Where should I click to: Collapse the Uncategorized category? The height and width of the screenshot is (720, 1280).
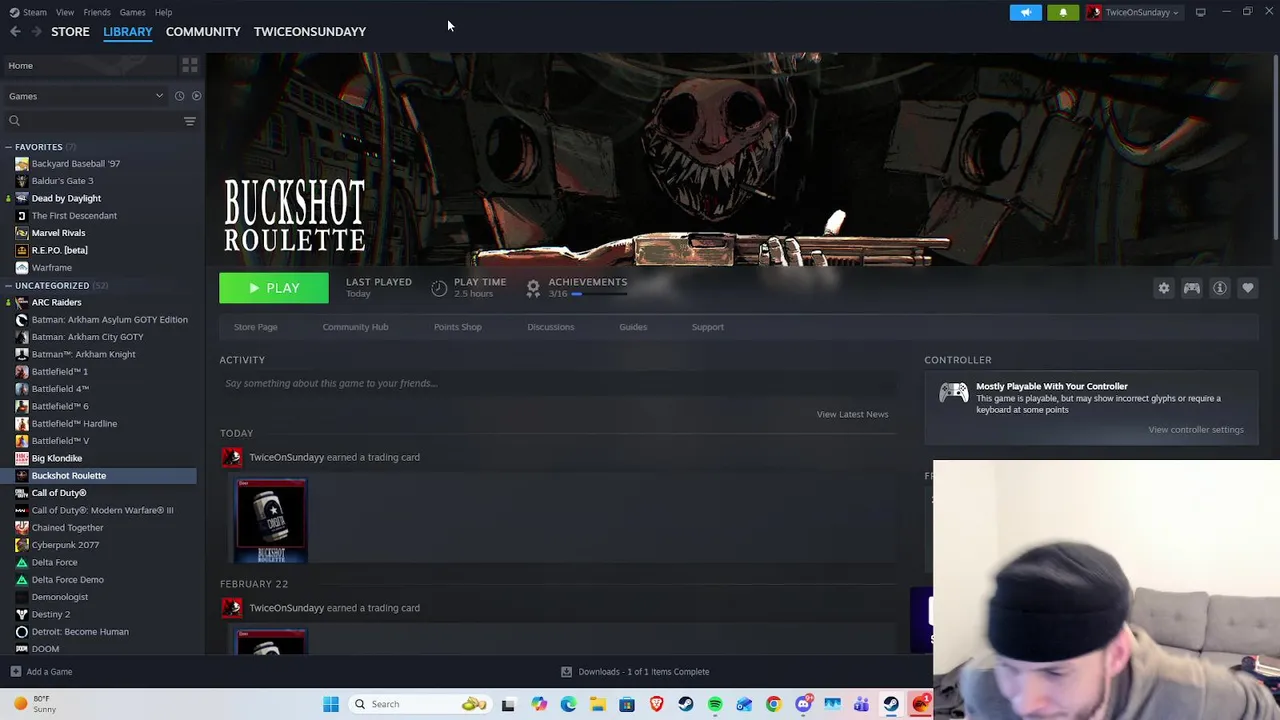[8, 286]
